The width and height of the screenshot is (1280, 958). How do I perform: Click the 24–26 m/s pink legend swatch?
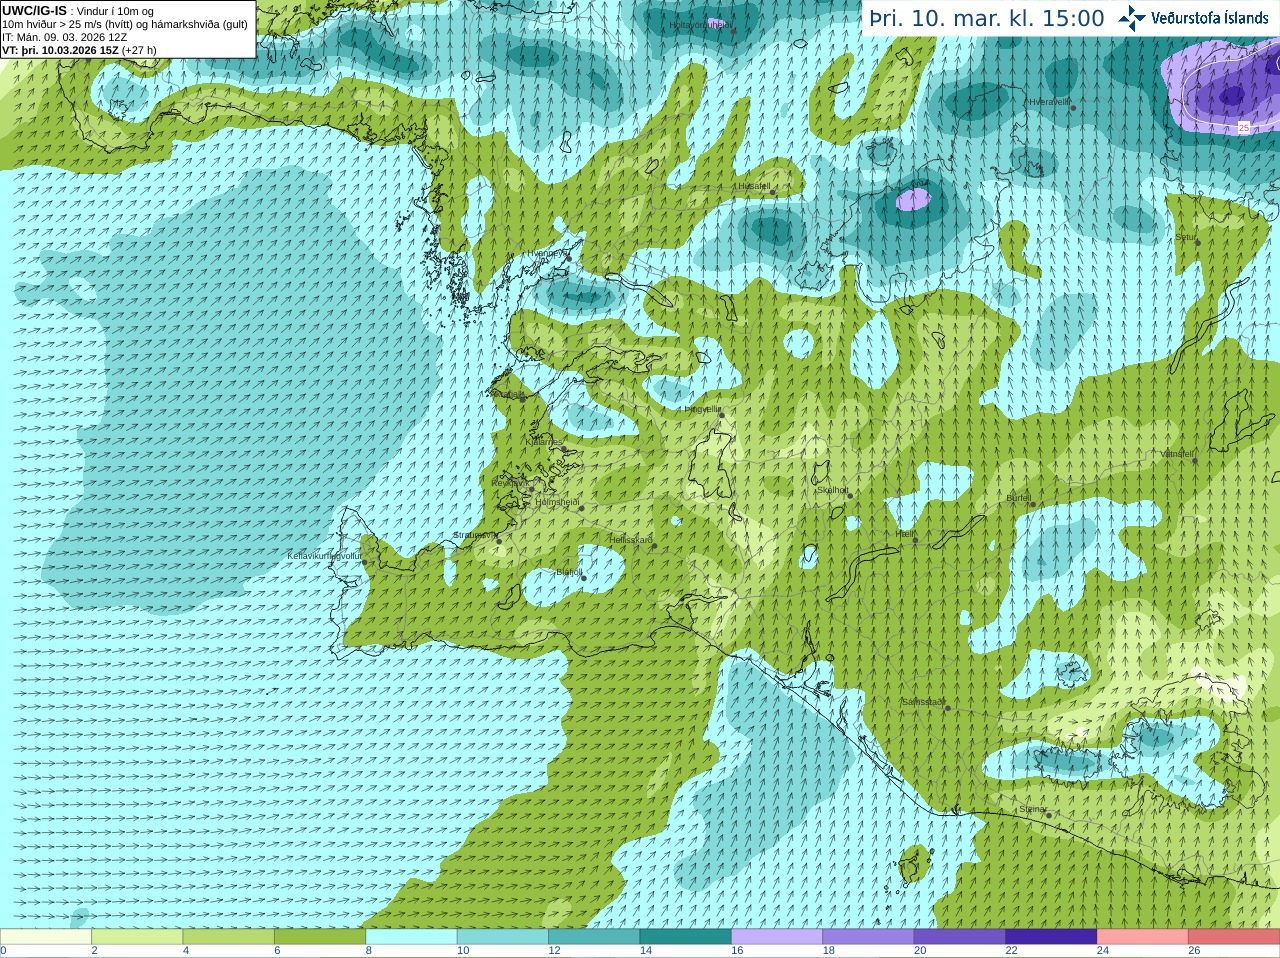(1143, 937)
